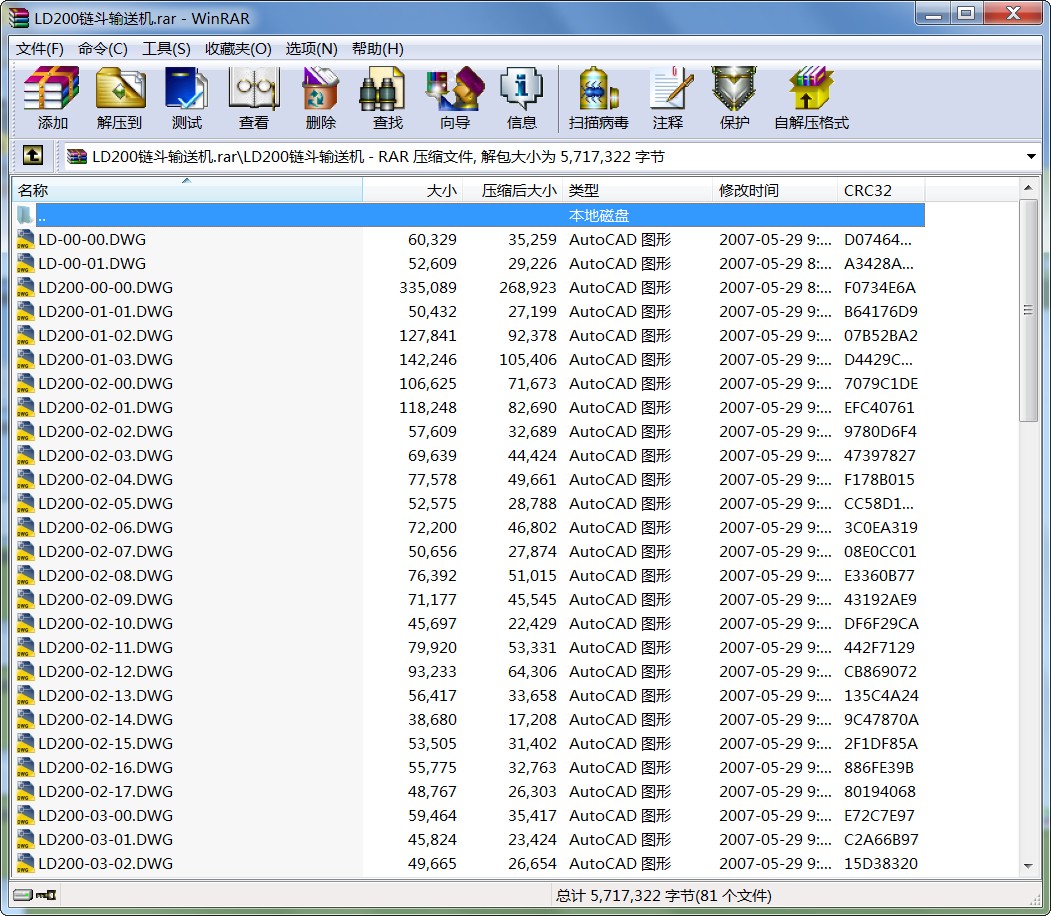Go up one folder level button

pyautogui.click(x=33, y=156)
